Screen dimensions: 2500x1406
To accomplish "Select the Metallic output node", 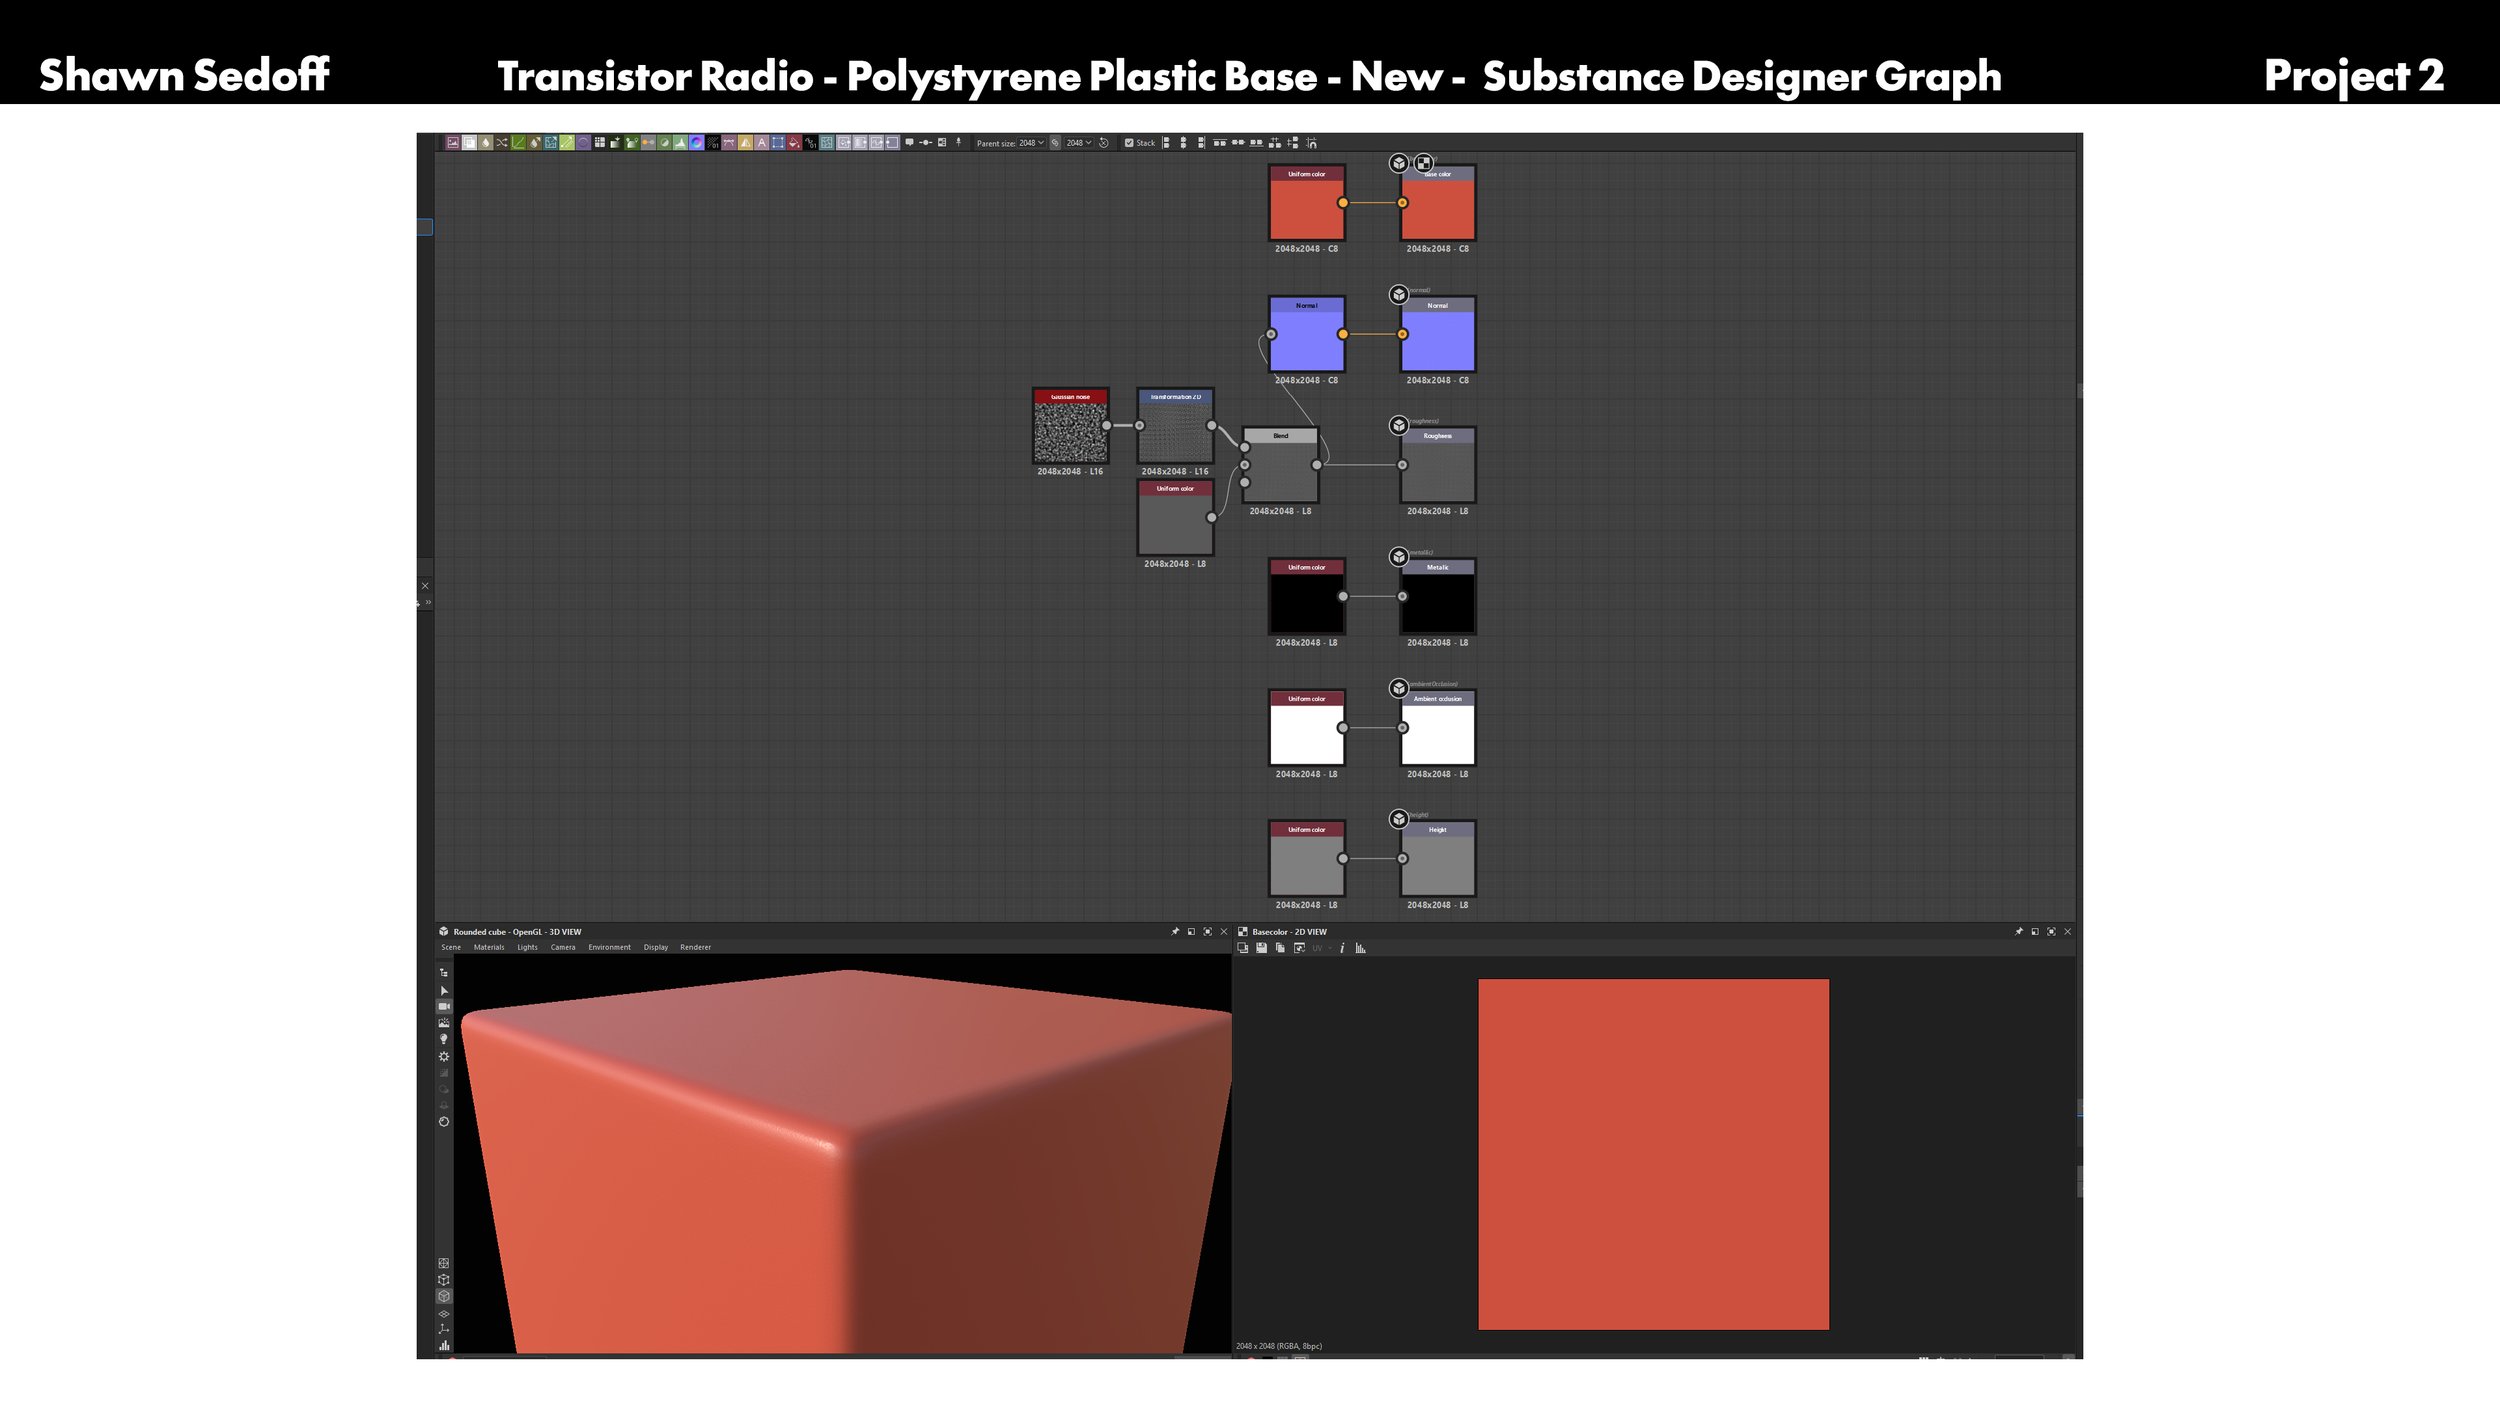I will coord(1438,597).
